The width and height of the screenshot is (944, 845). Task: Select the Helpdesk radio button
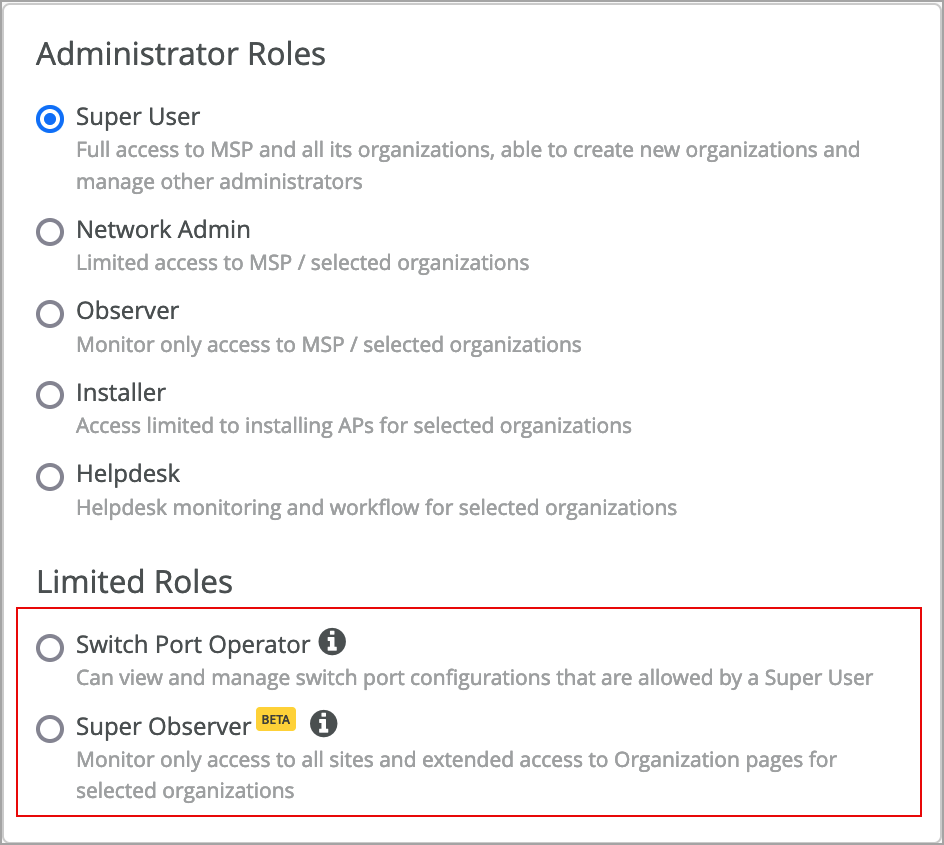[x=50, y=477]
